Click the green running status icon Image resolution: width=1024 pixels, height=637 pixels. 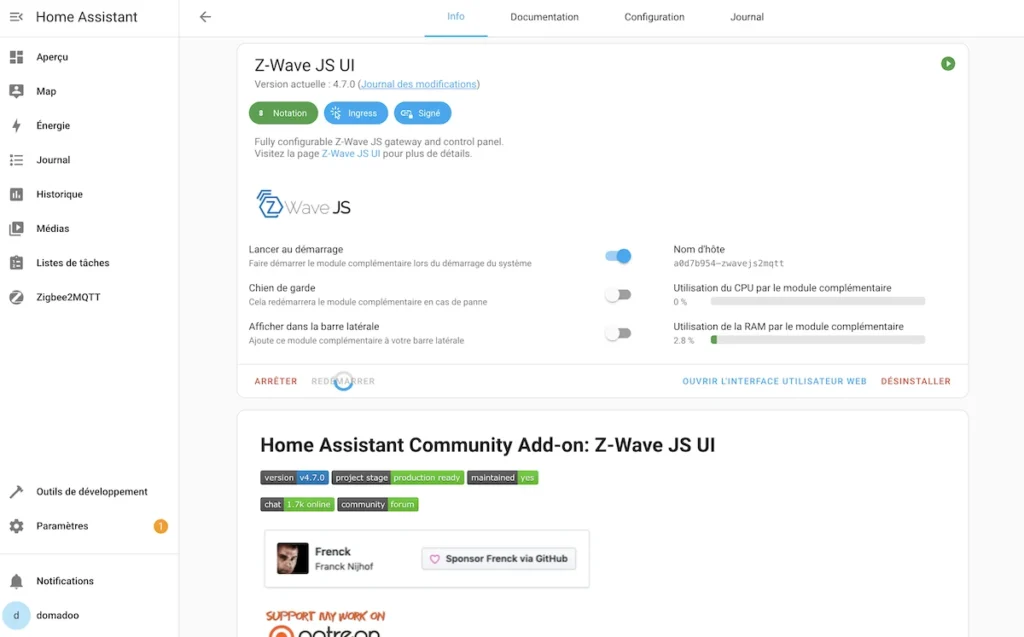[948, 64]
